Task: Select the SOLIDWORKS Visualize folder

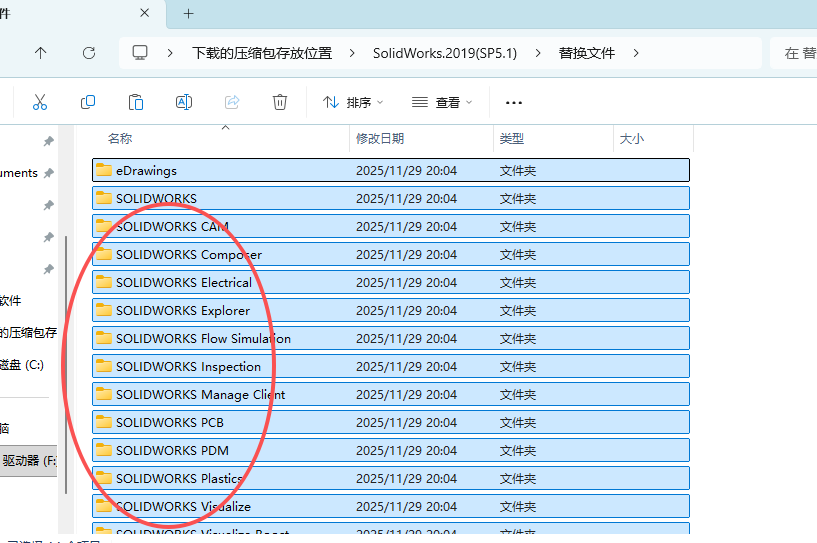Action: [391, 507]
